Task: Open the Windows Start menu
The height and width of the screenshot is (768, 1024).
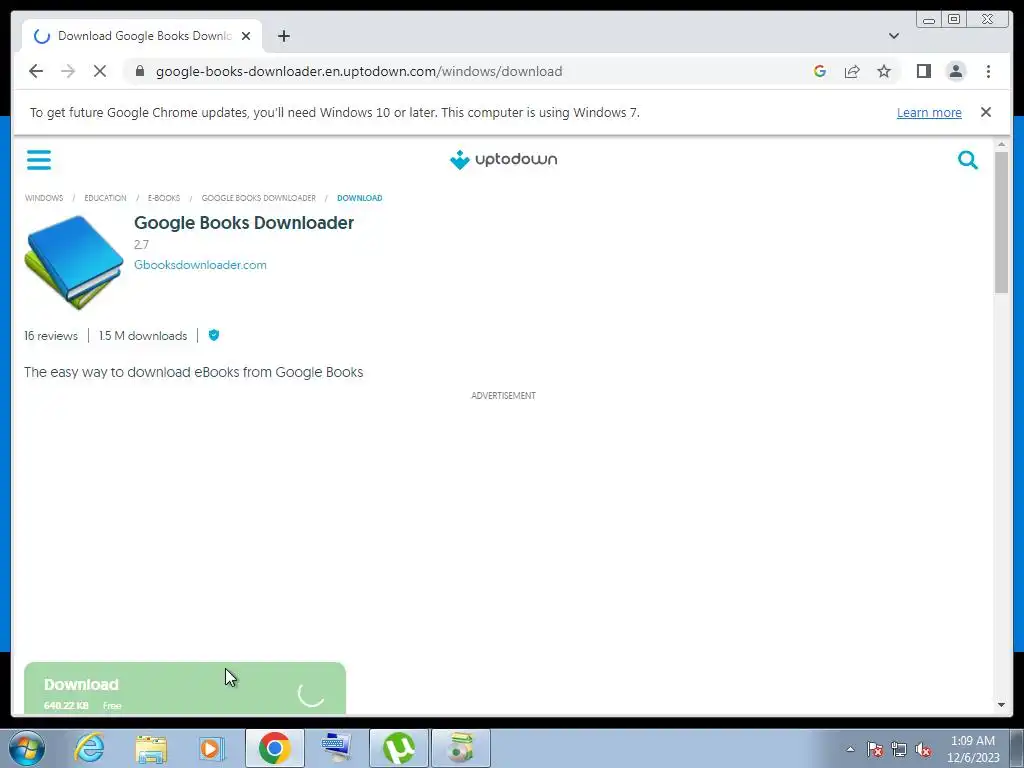Action: coord(26,748)
